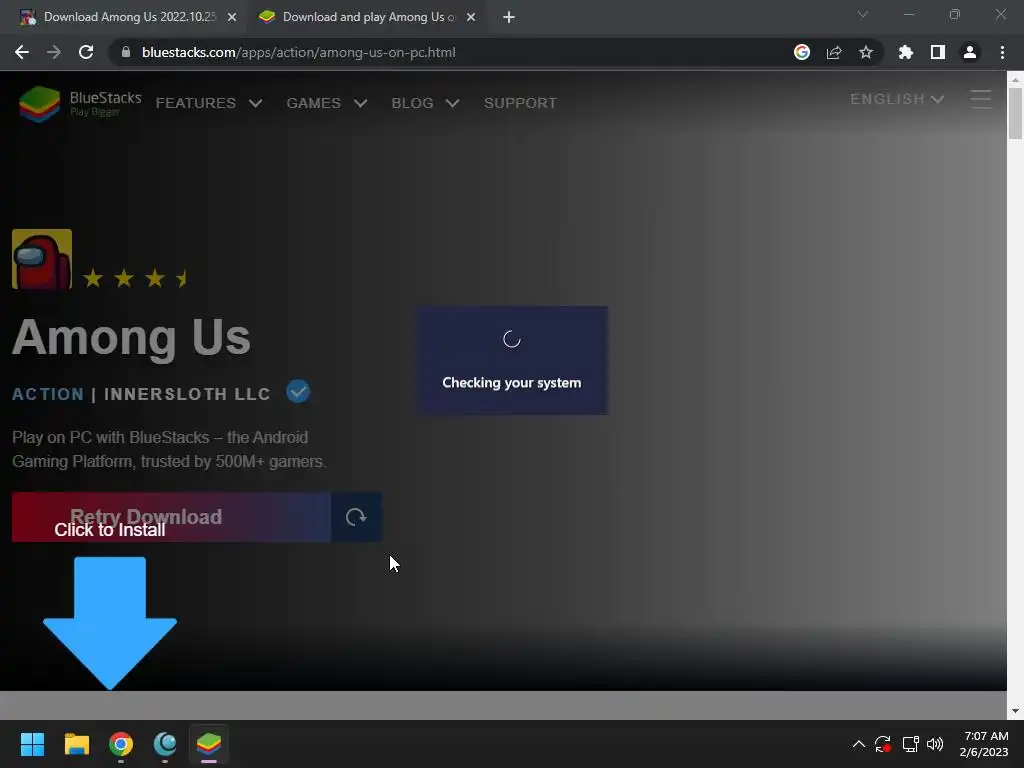Open File Explorer from taskbar

(x=76, y=744)
